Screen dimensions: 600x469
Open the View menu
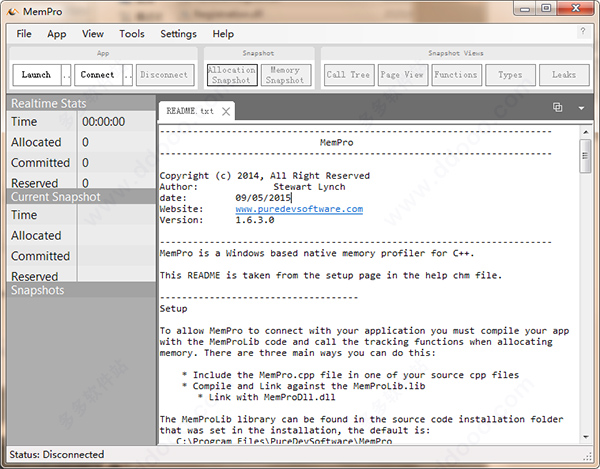click(x=93, y=34)
